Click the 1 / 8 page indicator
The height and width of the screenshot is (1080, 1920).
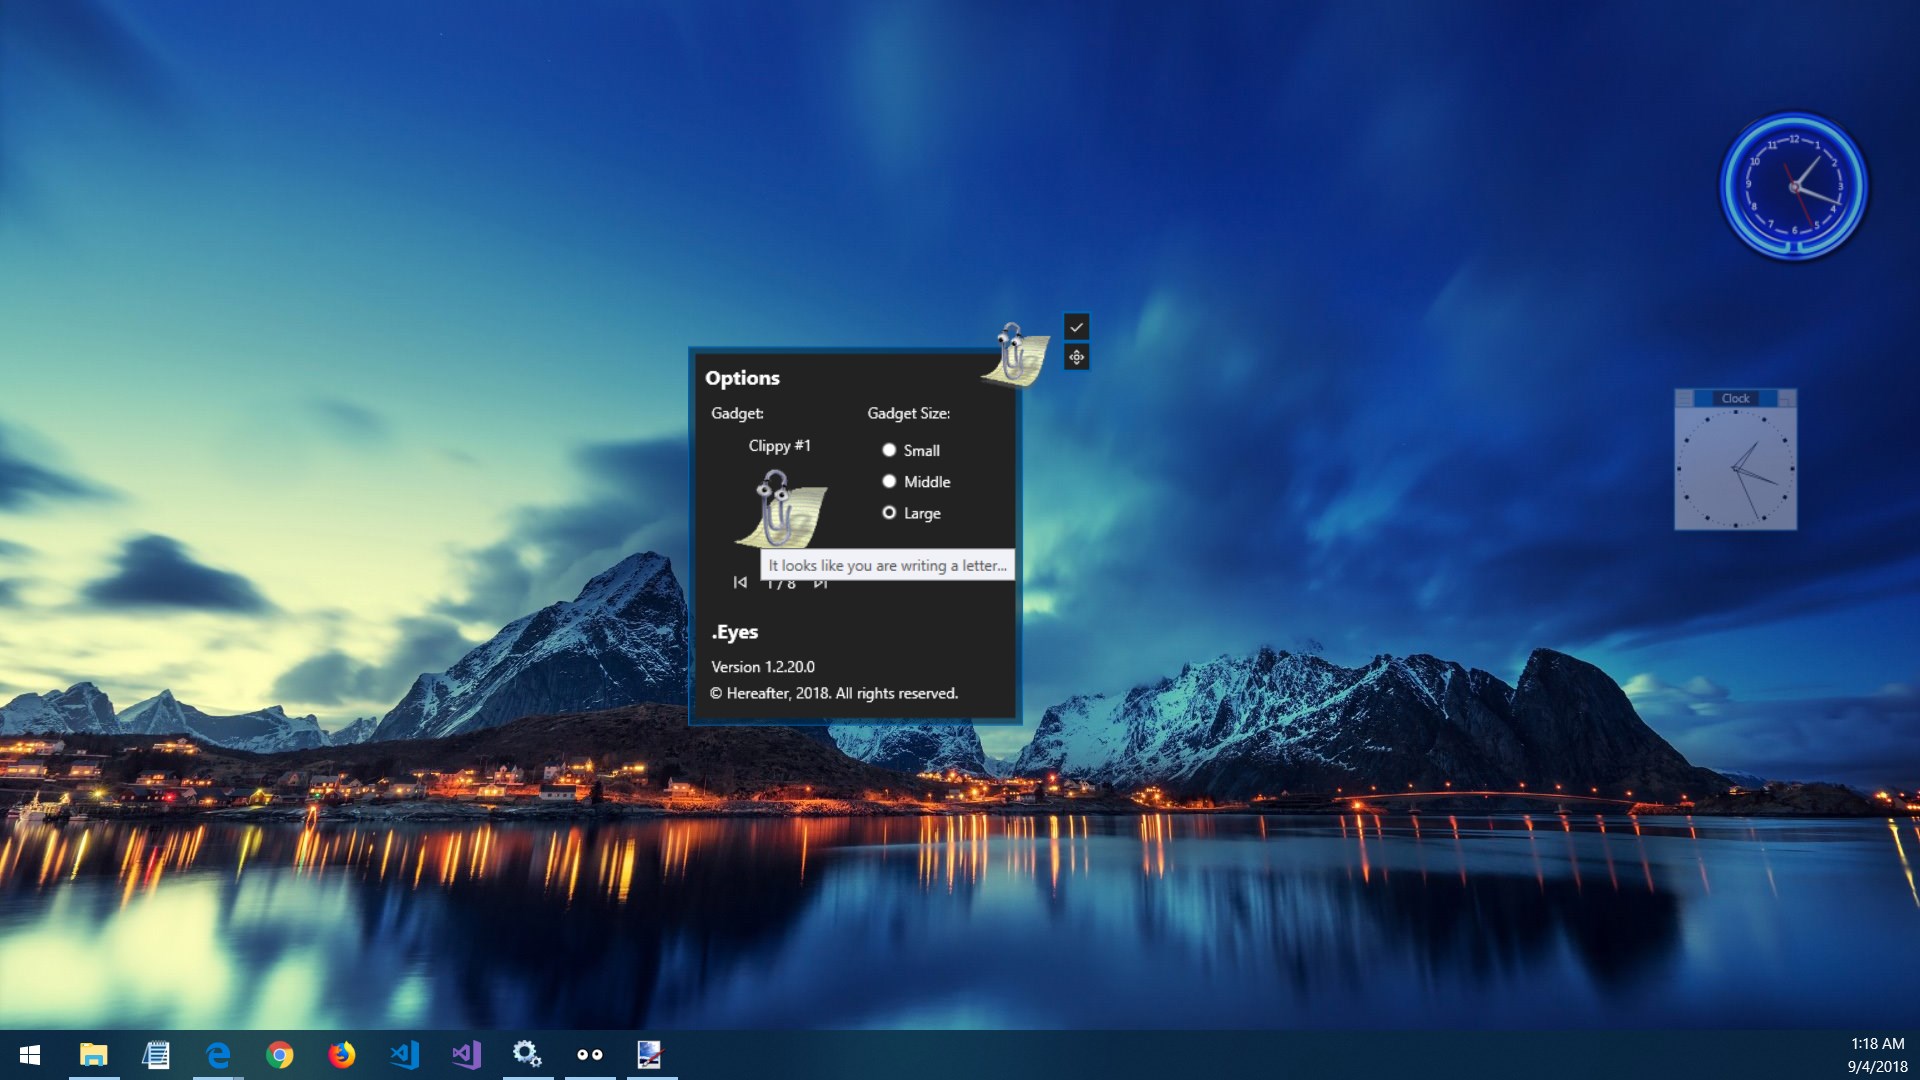[x=780, y=582]
